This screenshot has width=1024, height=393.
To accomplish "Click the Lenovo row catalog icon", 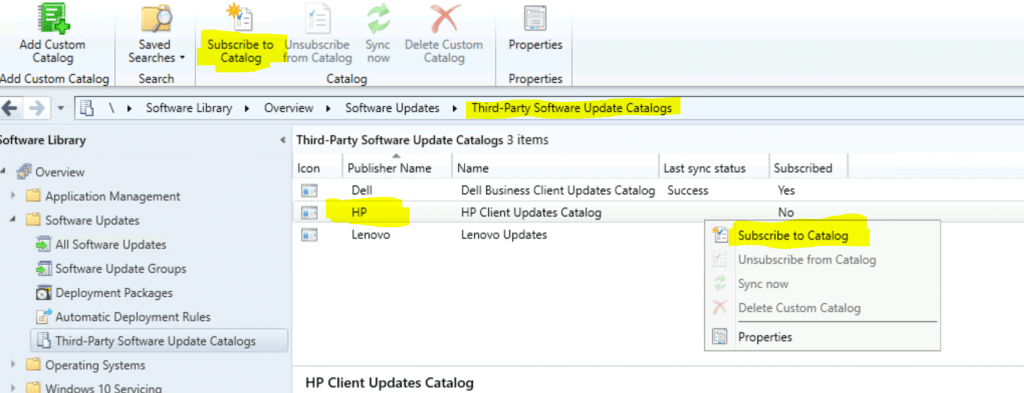I will click(x=309, y=235).
